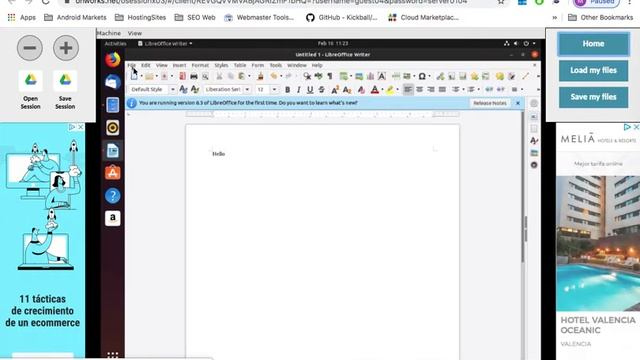Expand the Default Style paragraph style dropdown
The image size is (640, 360).
(173, 89)
